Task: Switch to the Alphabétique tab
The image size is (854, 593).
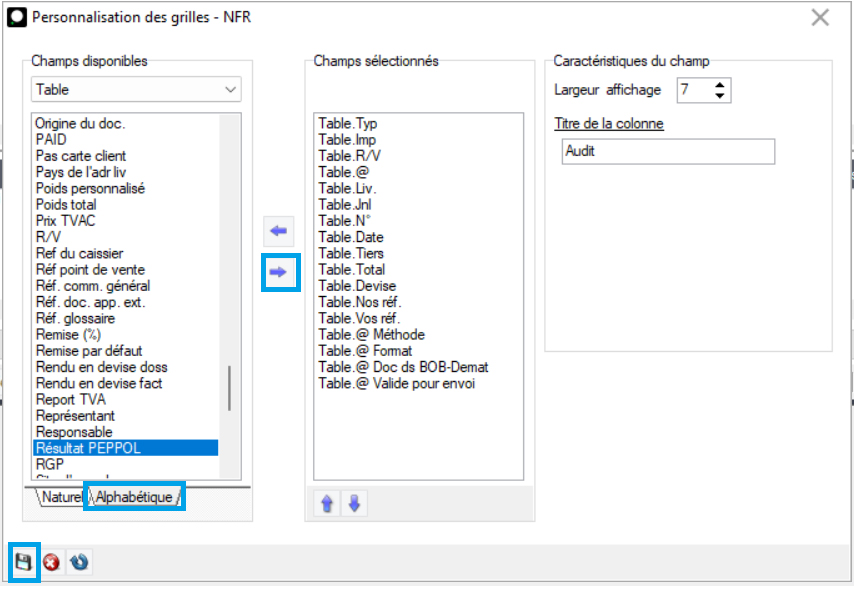Action: pos(134,497)
